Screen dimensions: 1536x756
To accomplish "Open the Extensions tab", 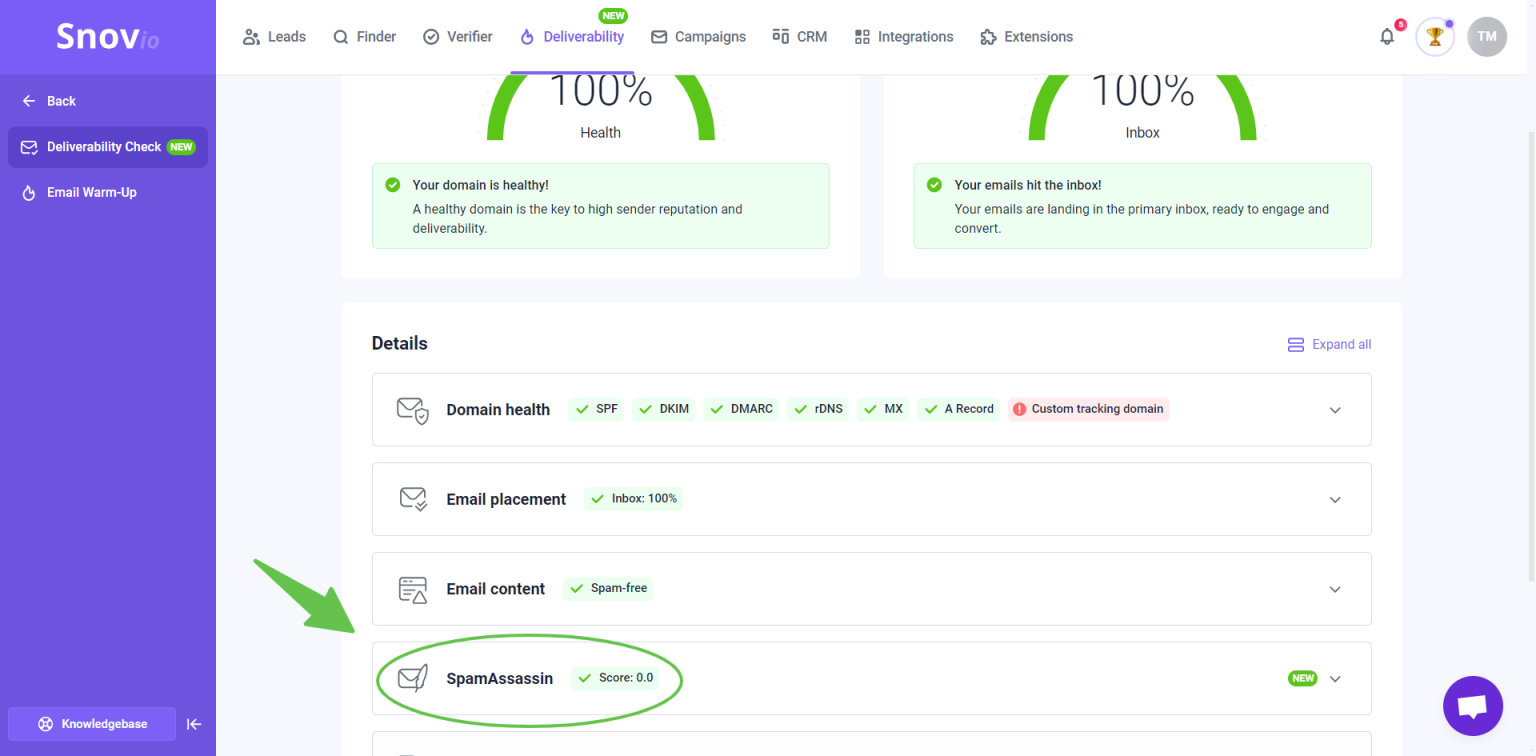I will [1027, 37].
